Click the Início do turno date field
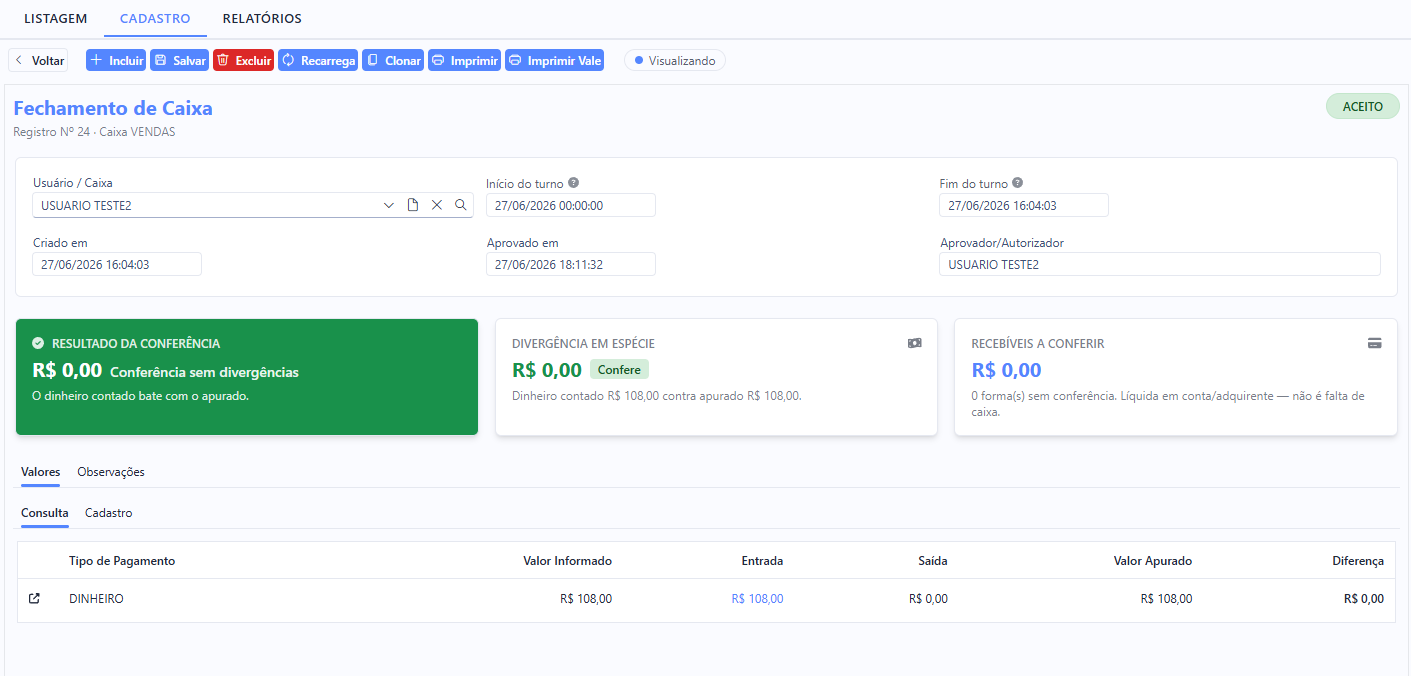 pyautogui.click(x=571, y=205)
